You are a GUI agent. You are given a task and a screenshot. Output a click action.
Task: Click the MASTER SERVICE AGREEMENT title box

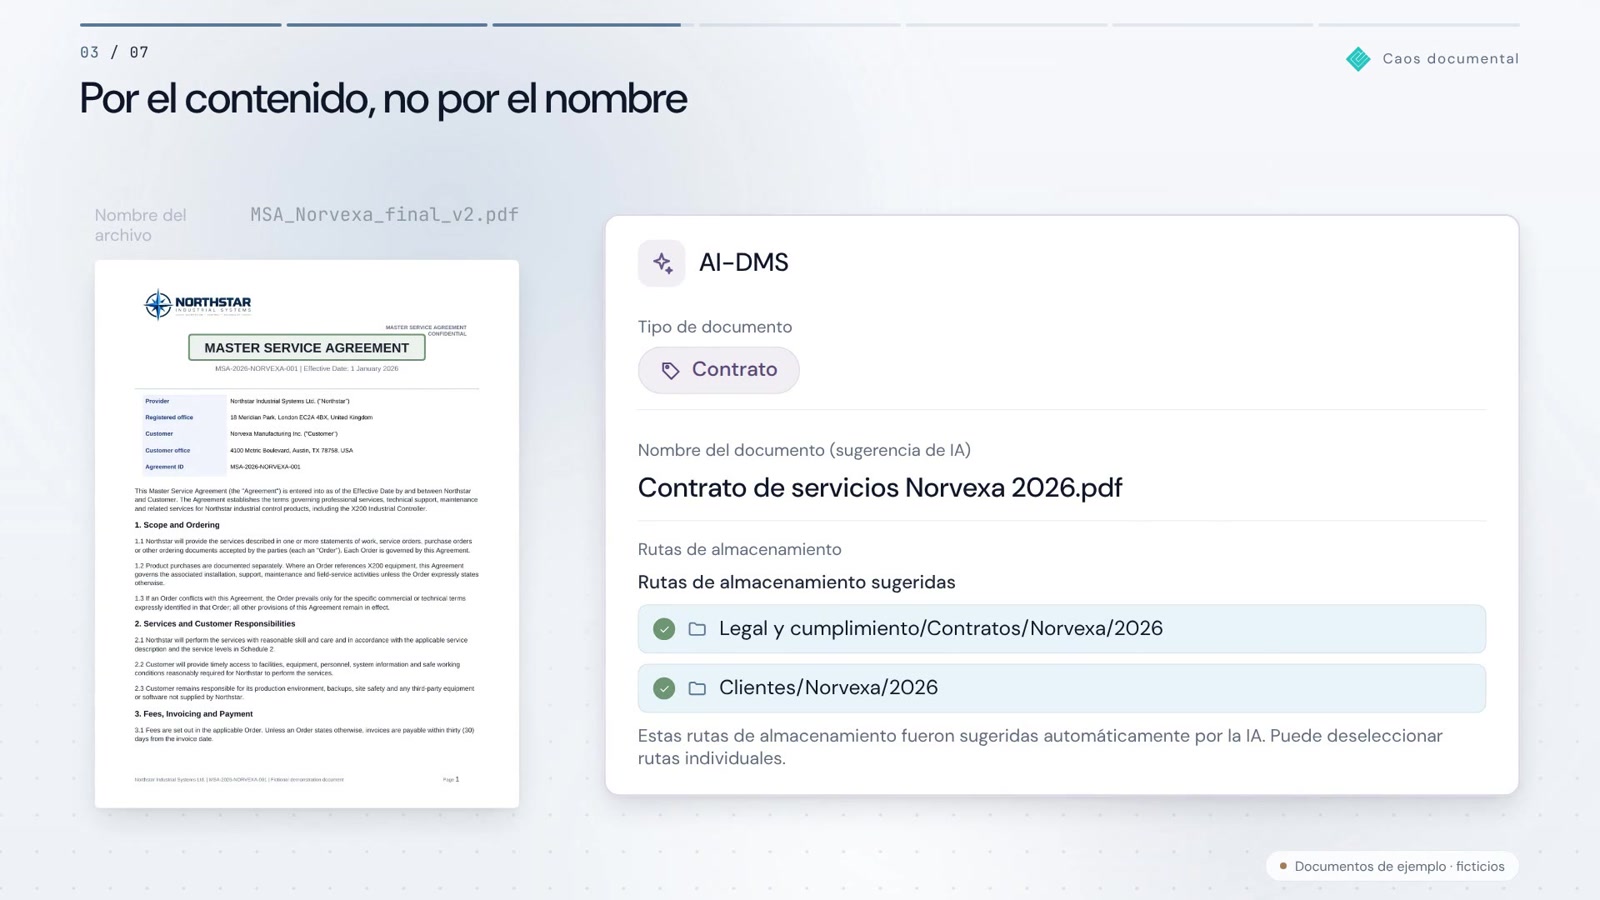(307, 348)
